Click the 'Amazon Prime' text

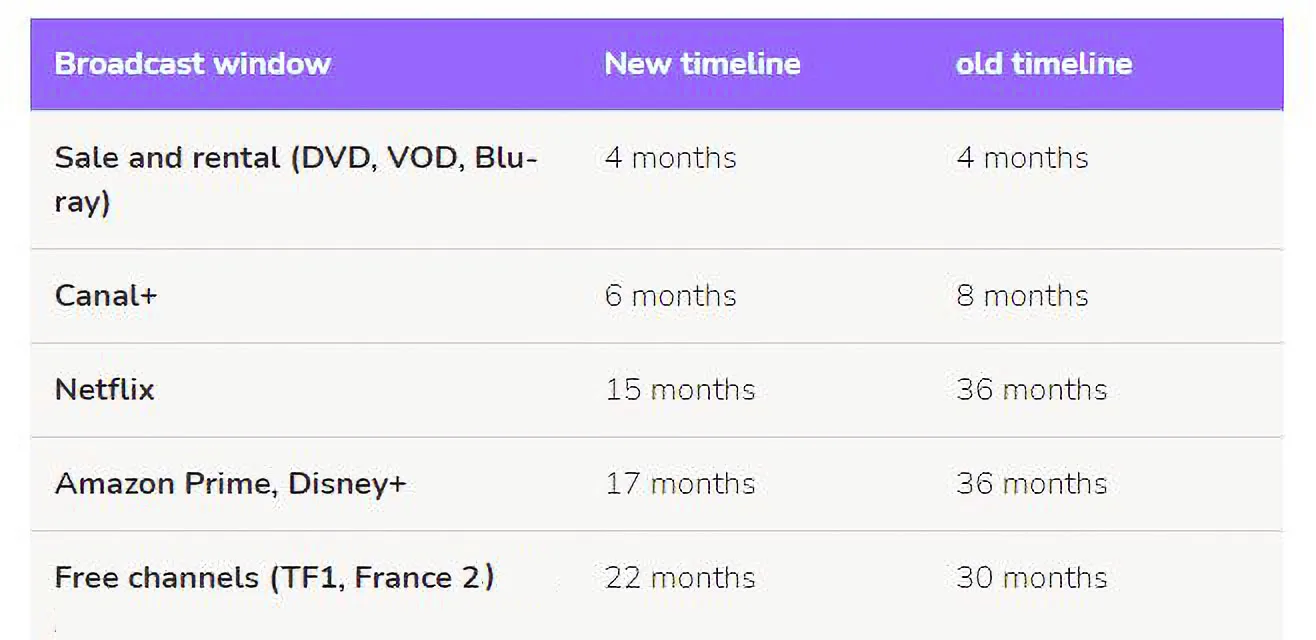[x=163, y=484]
